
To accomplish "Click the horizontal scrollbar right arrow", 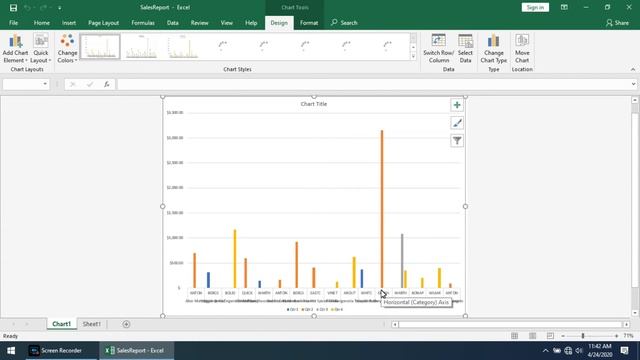I will click(x=626, y=324).
